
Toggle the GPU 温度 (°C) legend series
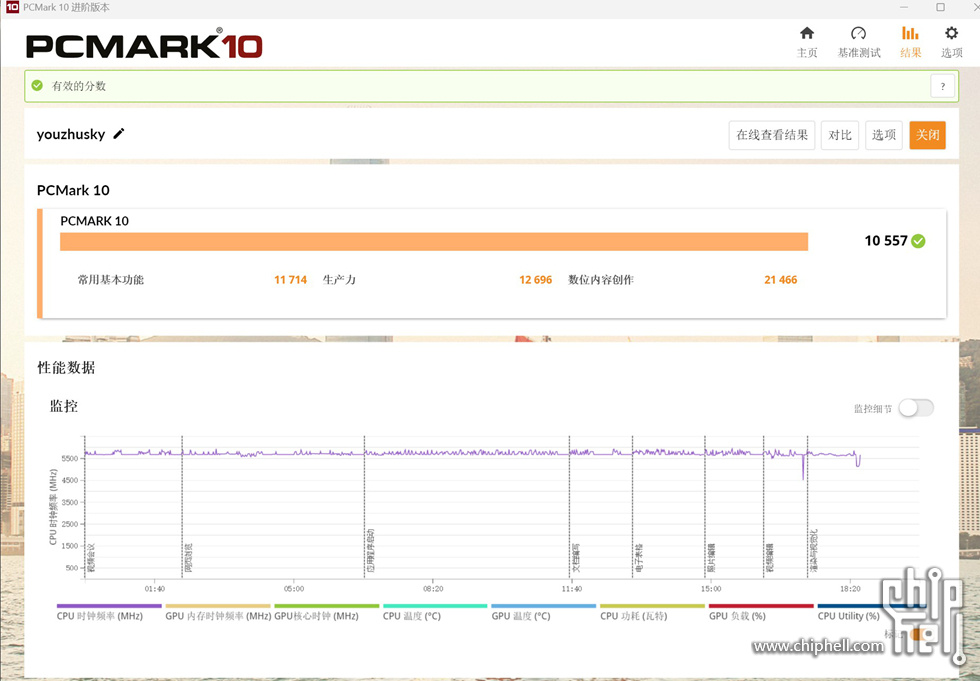coord(544,612)
